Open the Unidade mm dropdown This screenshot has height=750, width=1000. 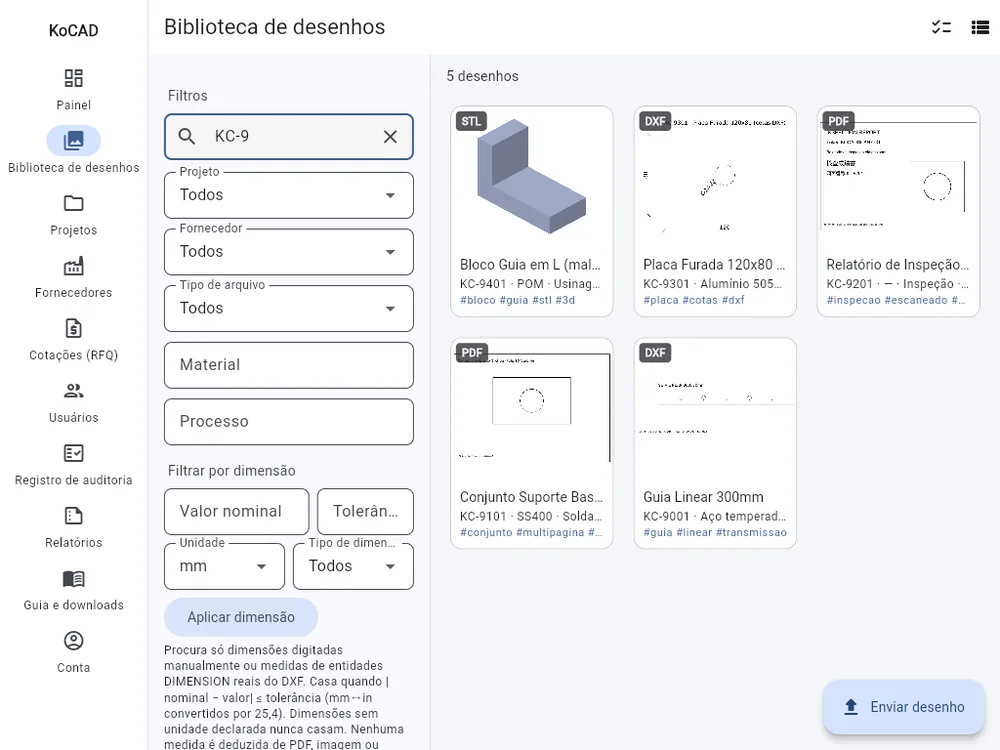[x=224, y=566]
